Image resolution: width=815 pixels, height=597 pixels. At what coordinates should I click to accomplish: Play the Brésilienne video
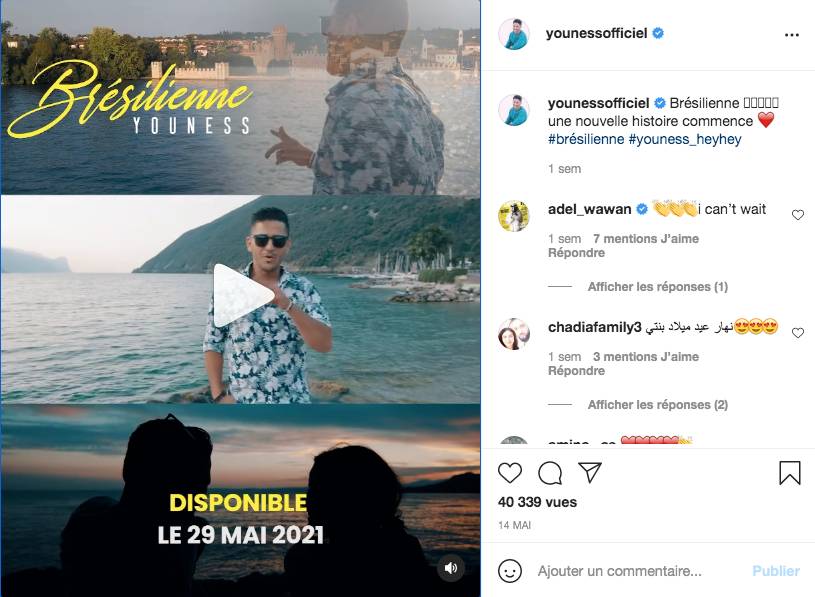[x=242, y=296]
